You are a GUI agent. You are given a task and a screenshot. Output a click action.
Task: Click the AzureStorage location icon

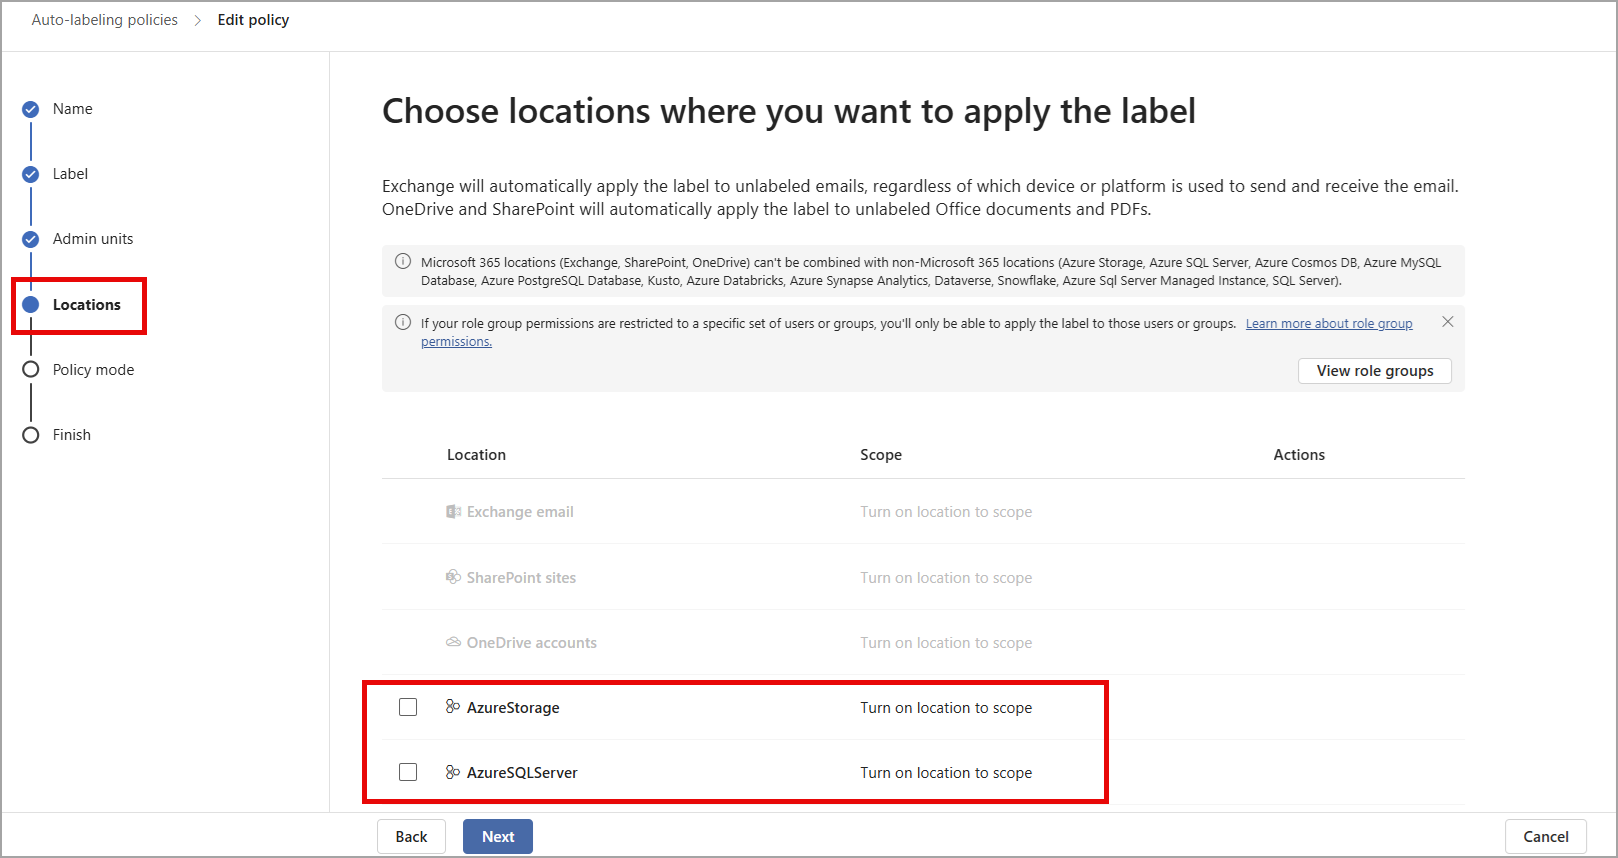point(453,707)
